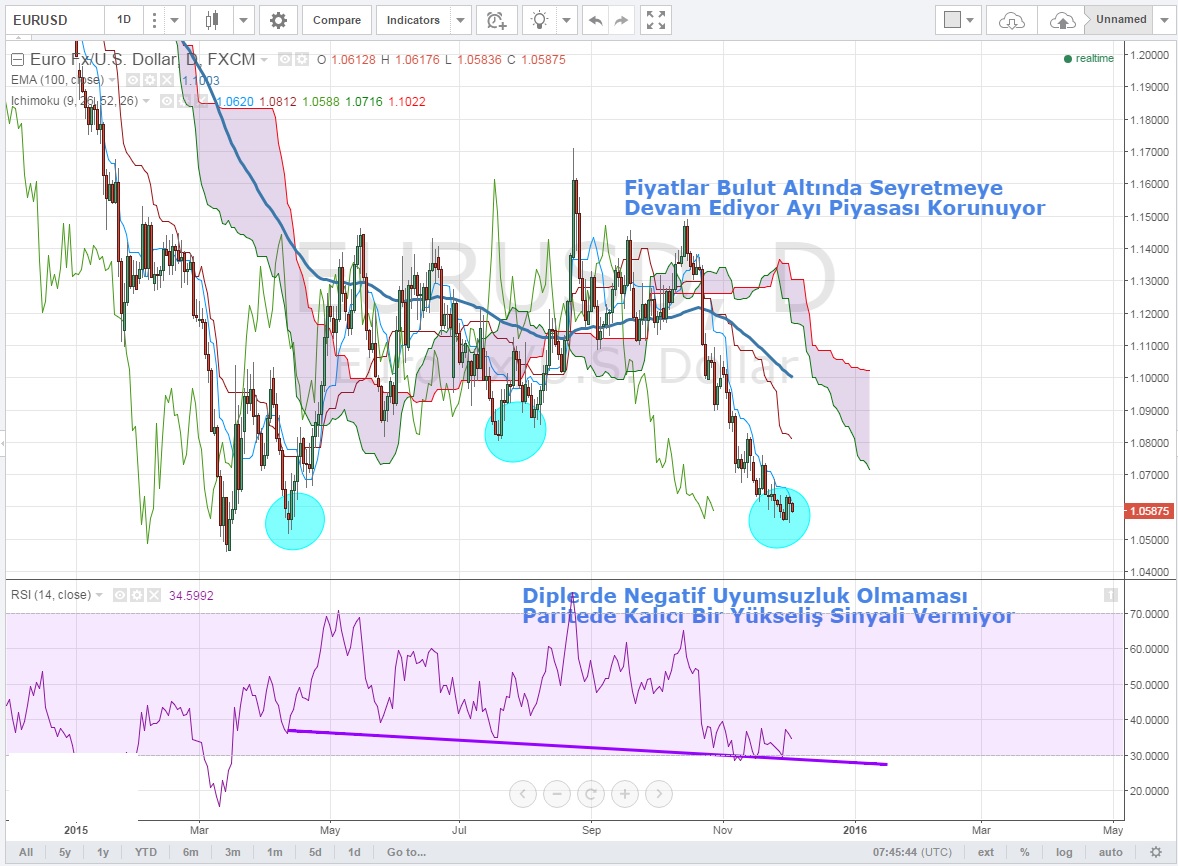Click the lightbulb ideas icon
Image resolution: width=1178 pixels, height=866 pixels.
click(540, 20)
